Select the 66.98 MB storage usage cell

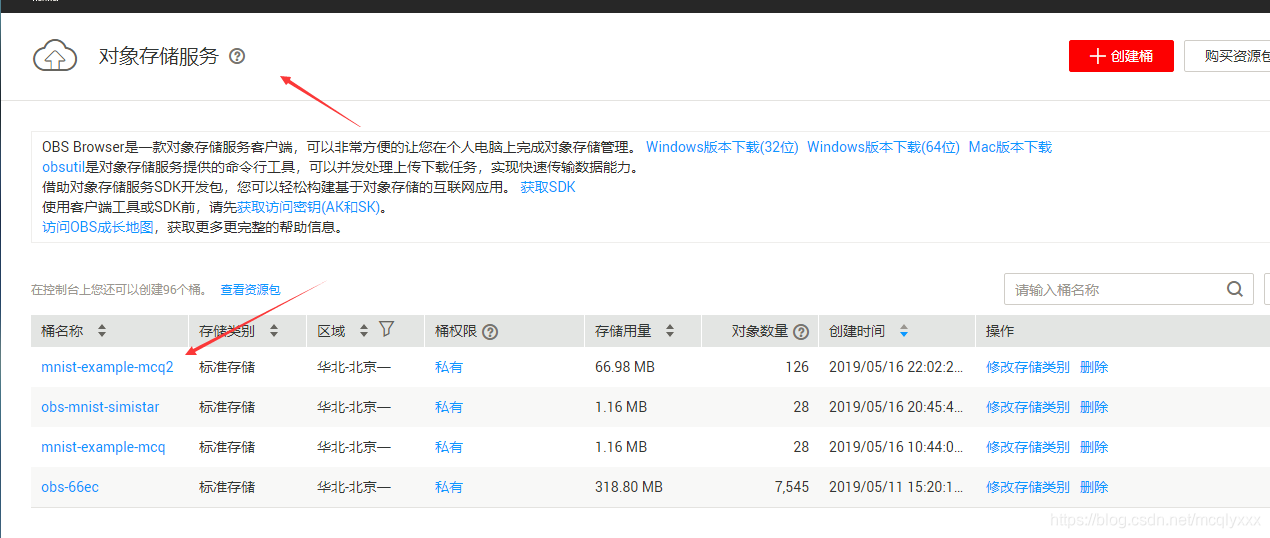click(x=625, y=367)
